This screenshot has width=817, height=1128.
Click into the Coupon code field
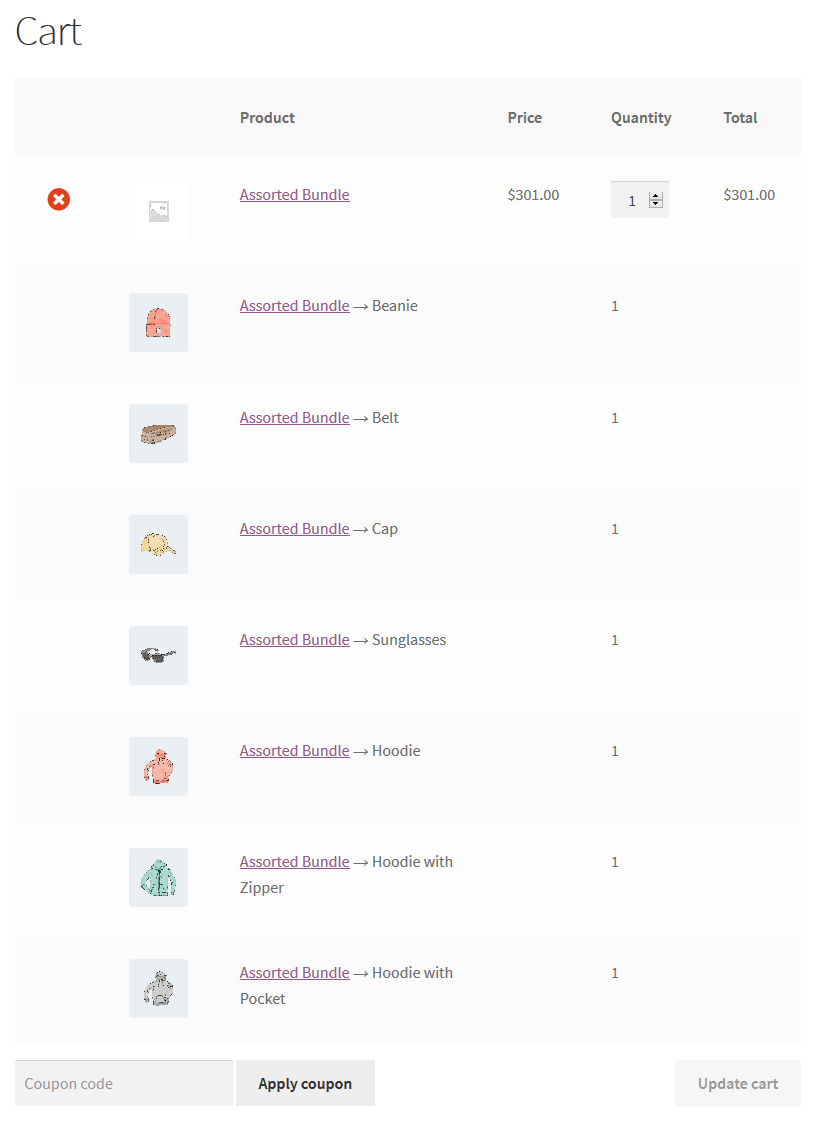123,1083
